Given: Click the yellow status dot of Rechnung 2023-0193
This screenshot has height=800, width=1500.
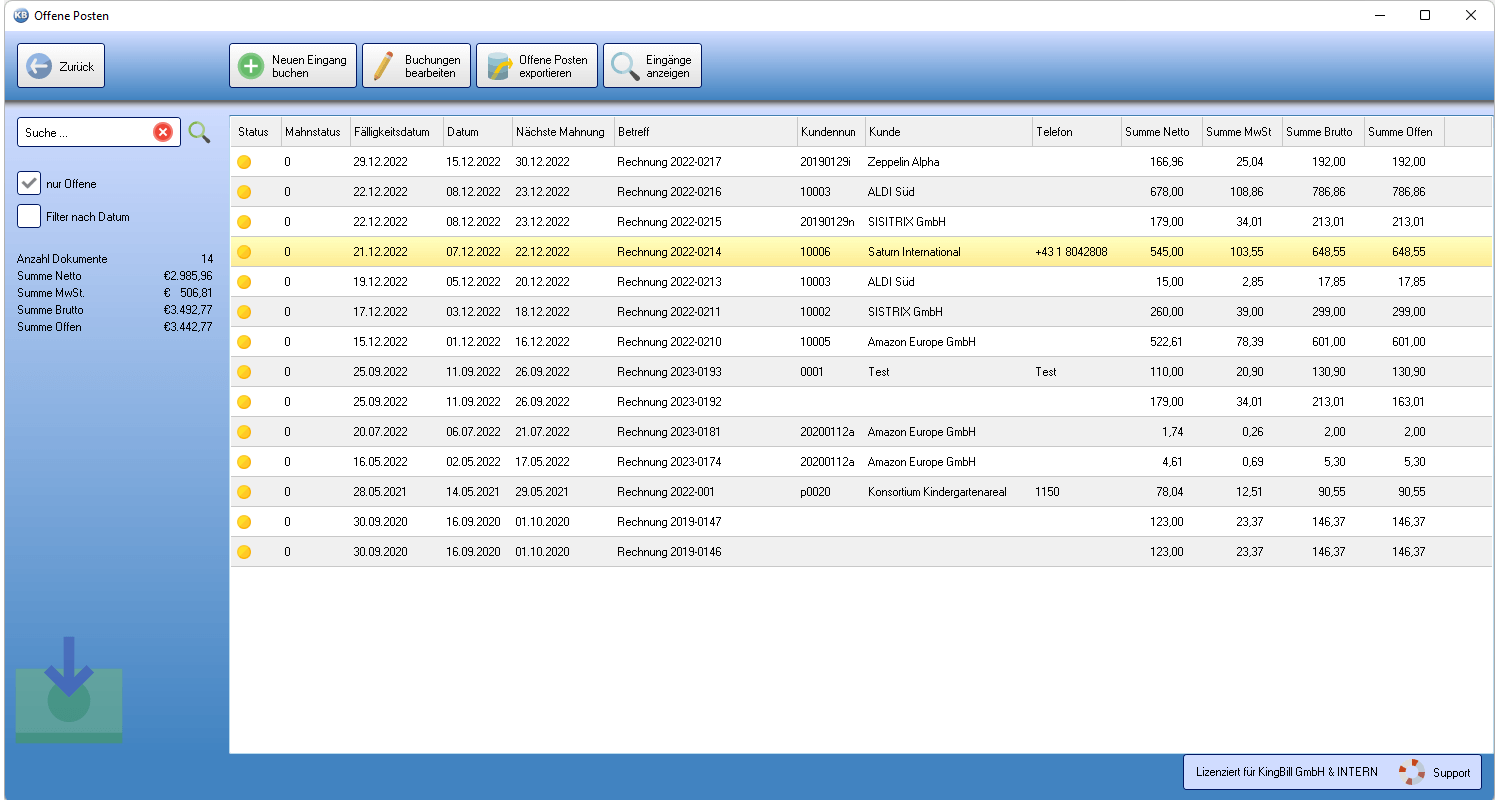Looking at the screenshot, I should pyautogui.click(x=244, y=372).
